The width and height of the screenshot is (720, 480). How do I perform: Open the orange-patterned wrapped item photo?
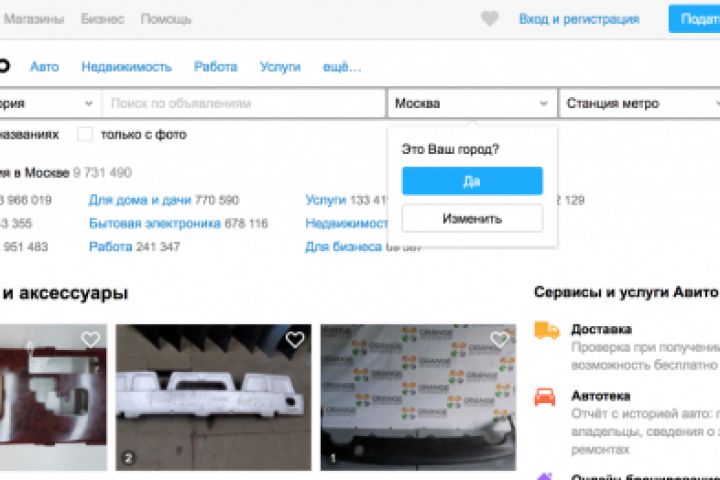[x=418, y=397]
